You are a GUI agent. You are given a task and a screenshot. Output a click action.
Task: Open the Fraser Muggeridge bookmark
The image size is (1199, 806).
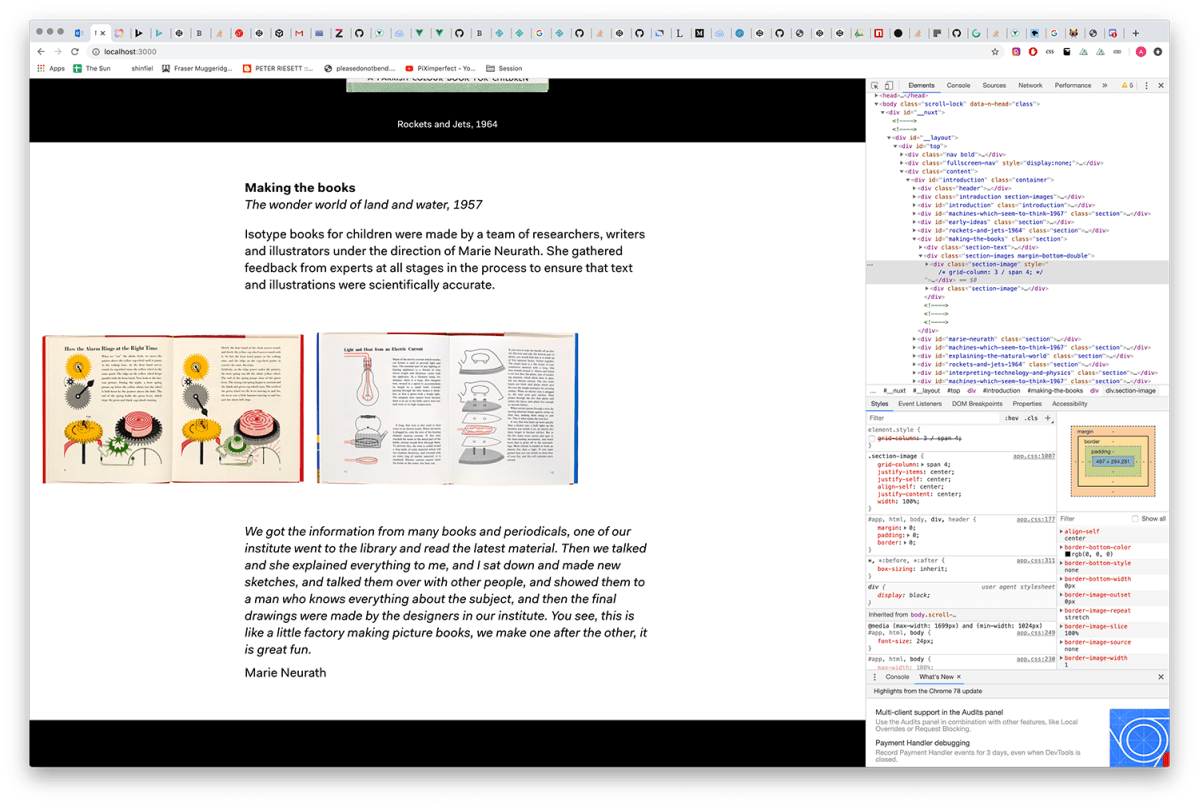197,68
